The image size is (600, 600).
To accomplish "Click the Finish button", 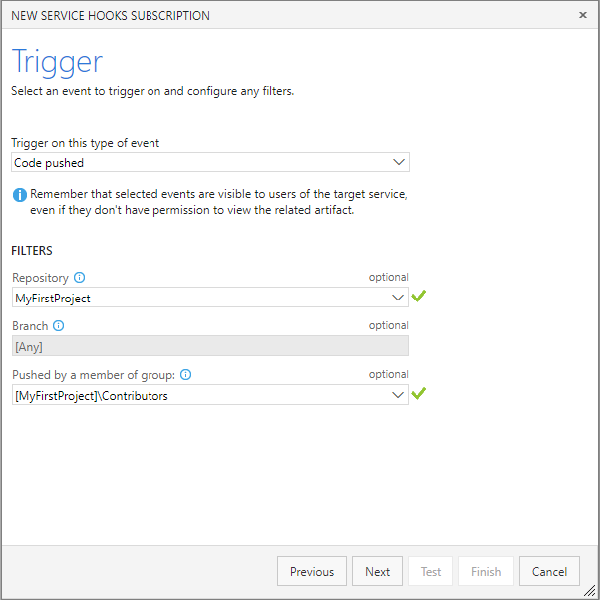I will (486, 571).
